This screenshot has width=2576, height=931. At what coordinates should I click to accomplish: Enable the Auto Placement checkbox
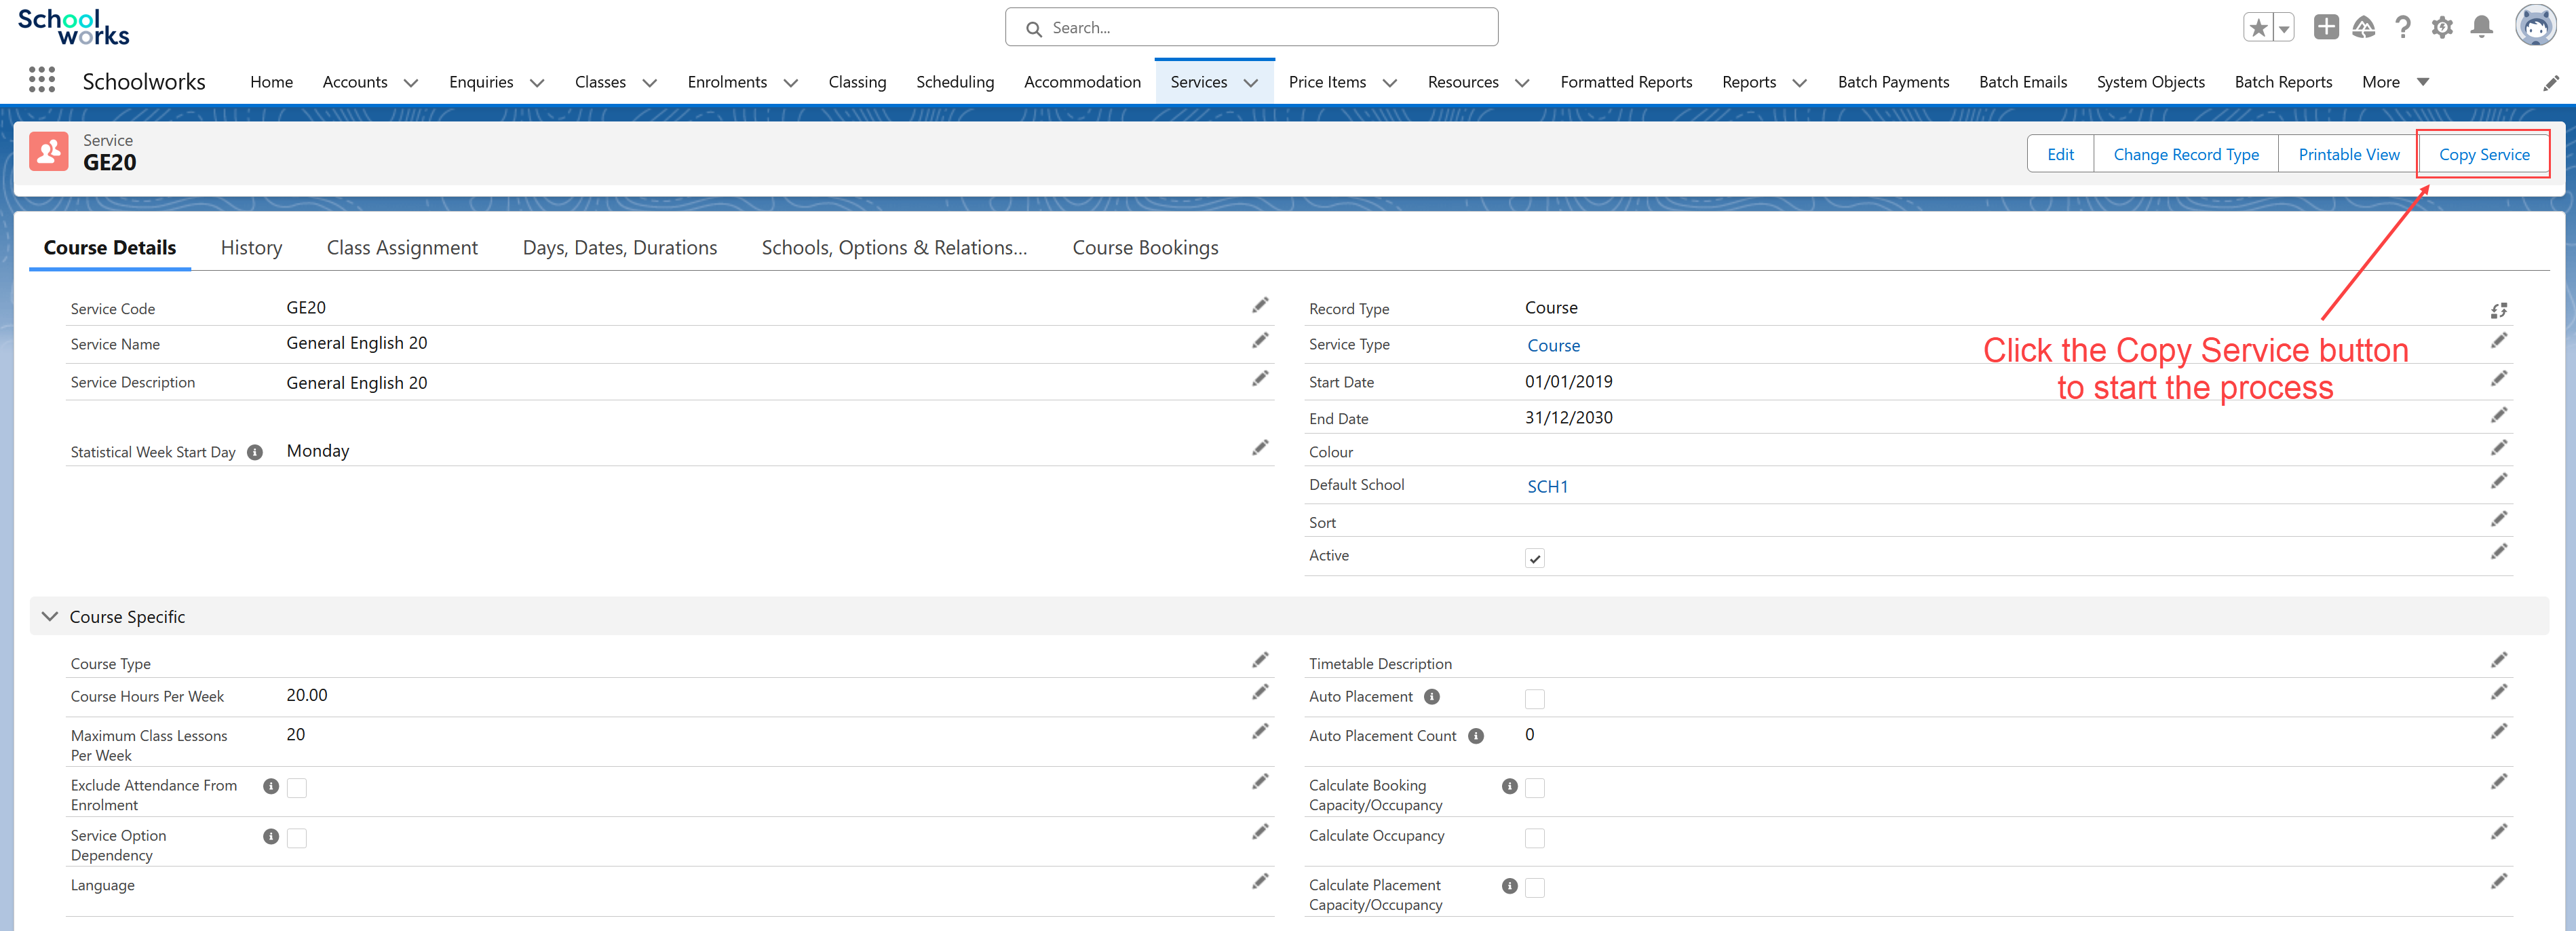tap(1534, 698)
